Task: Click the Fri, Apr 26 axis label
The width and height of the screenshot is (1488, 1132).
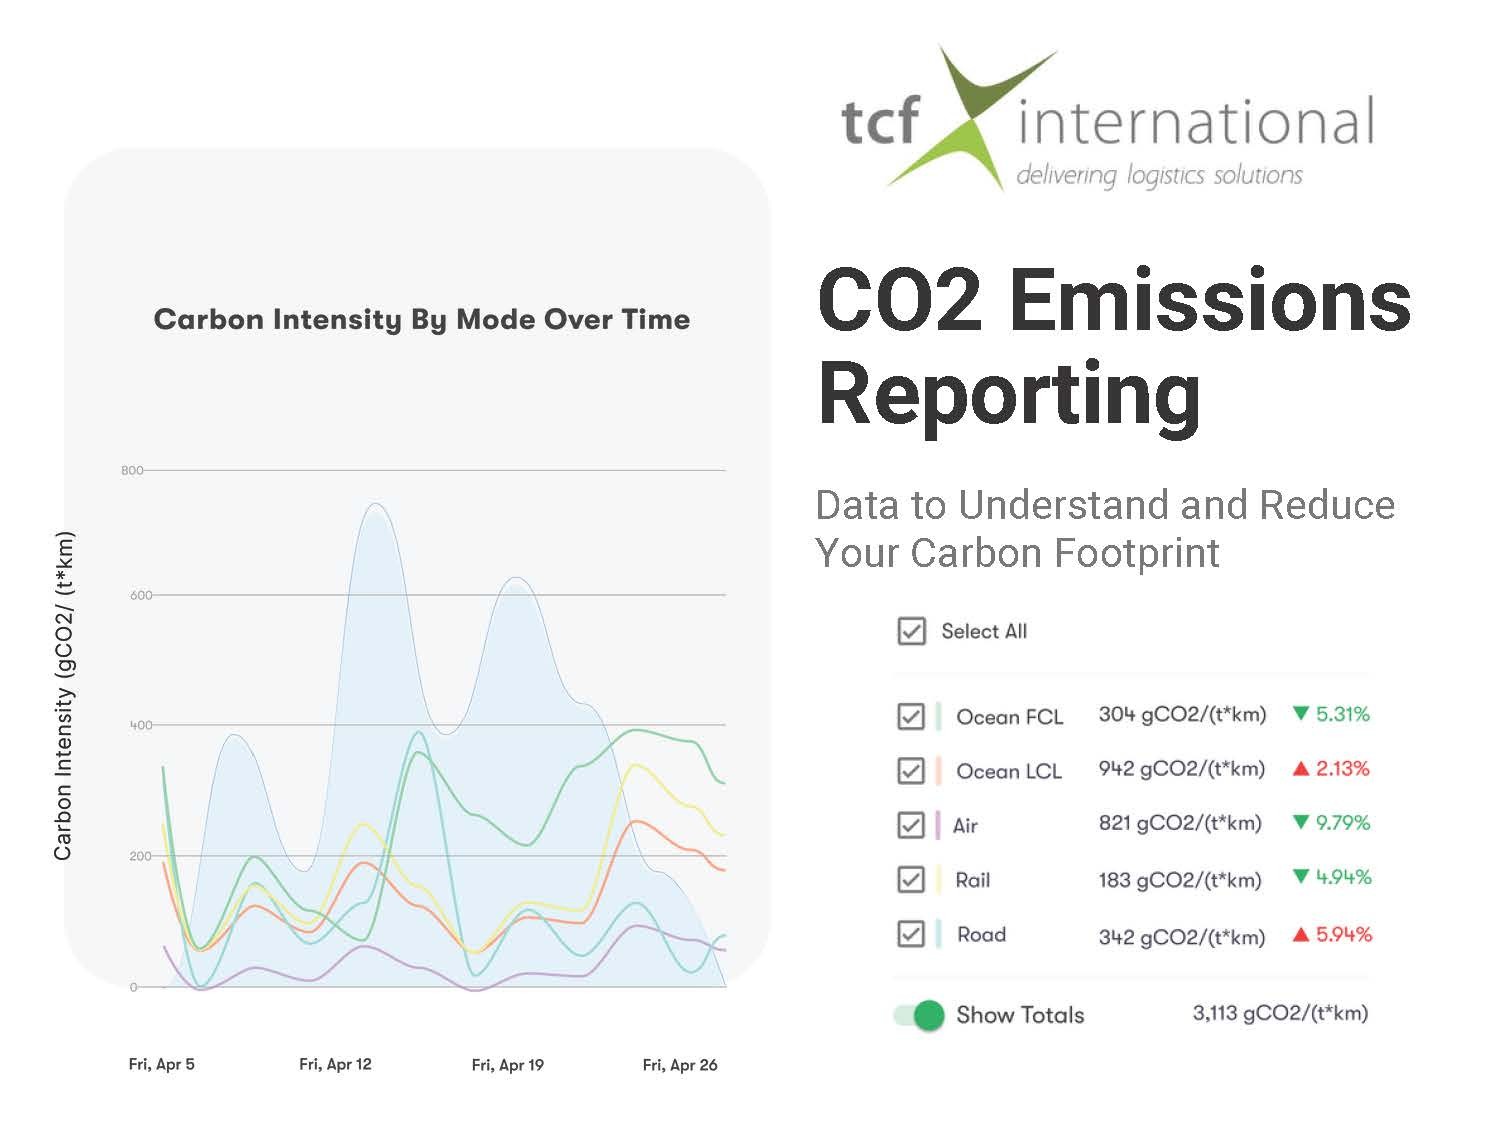Action: [680, 1065]
